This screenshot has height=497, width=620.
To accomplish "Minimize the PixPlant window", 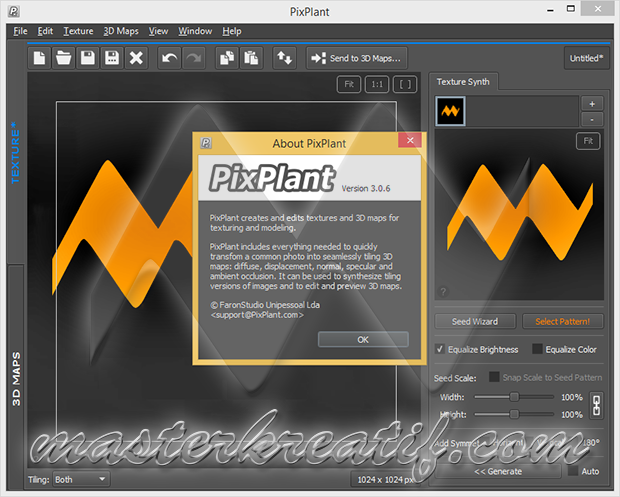I will tap(550, 10).
